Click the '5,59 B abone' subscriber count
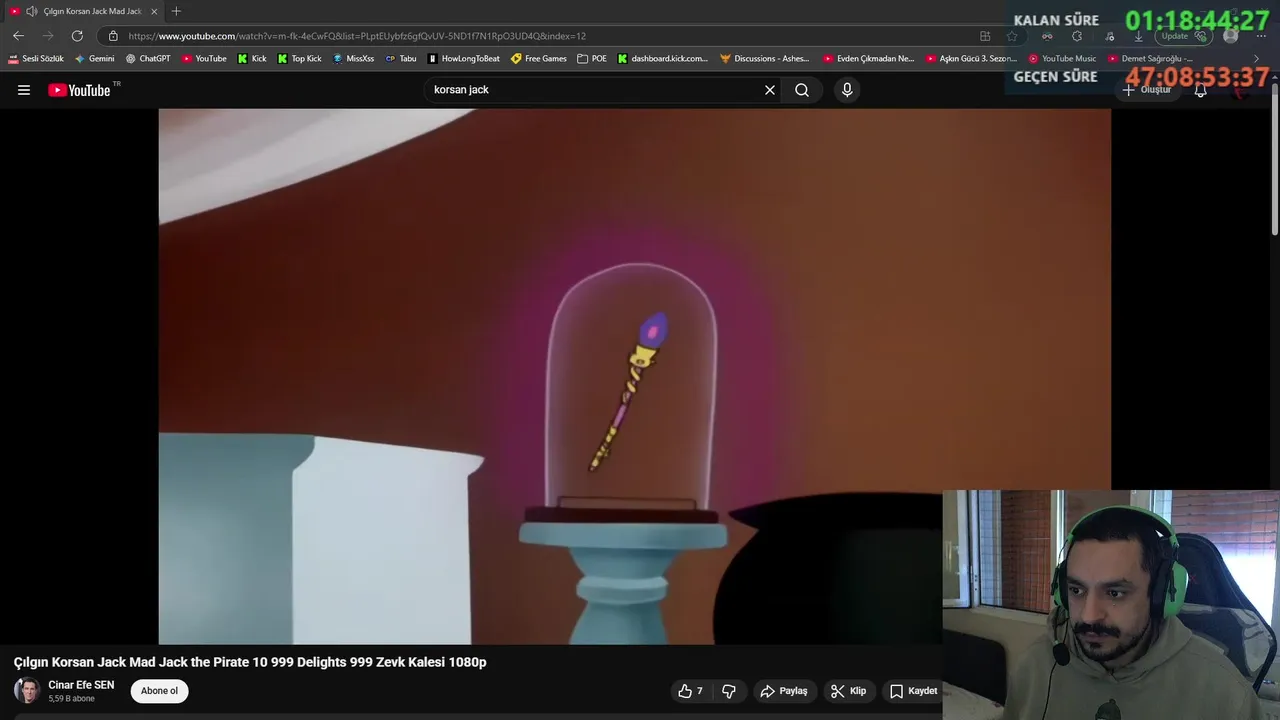Viewport: 1280px width, 720px height. click(72, 699)
